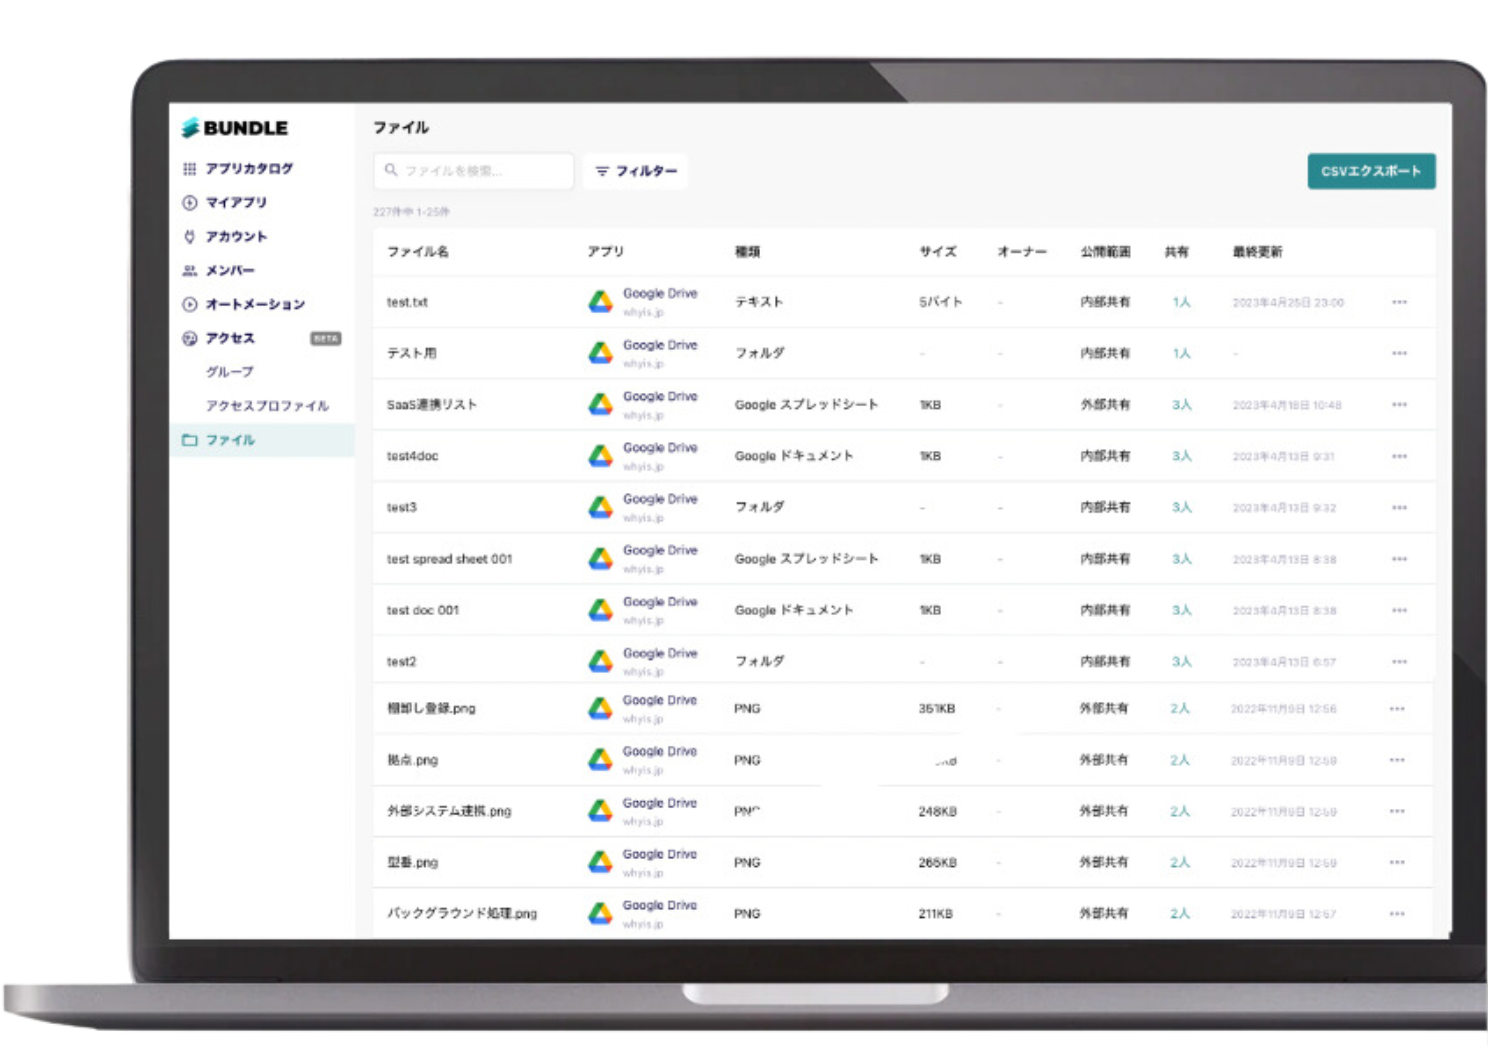The image size is (1488, 1063).
Task: Click file name 棚卸し登録.png
Action: pos(431,709)
